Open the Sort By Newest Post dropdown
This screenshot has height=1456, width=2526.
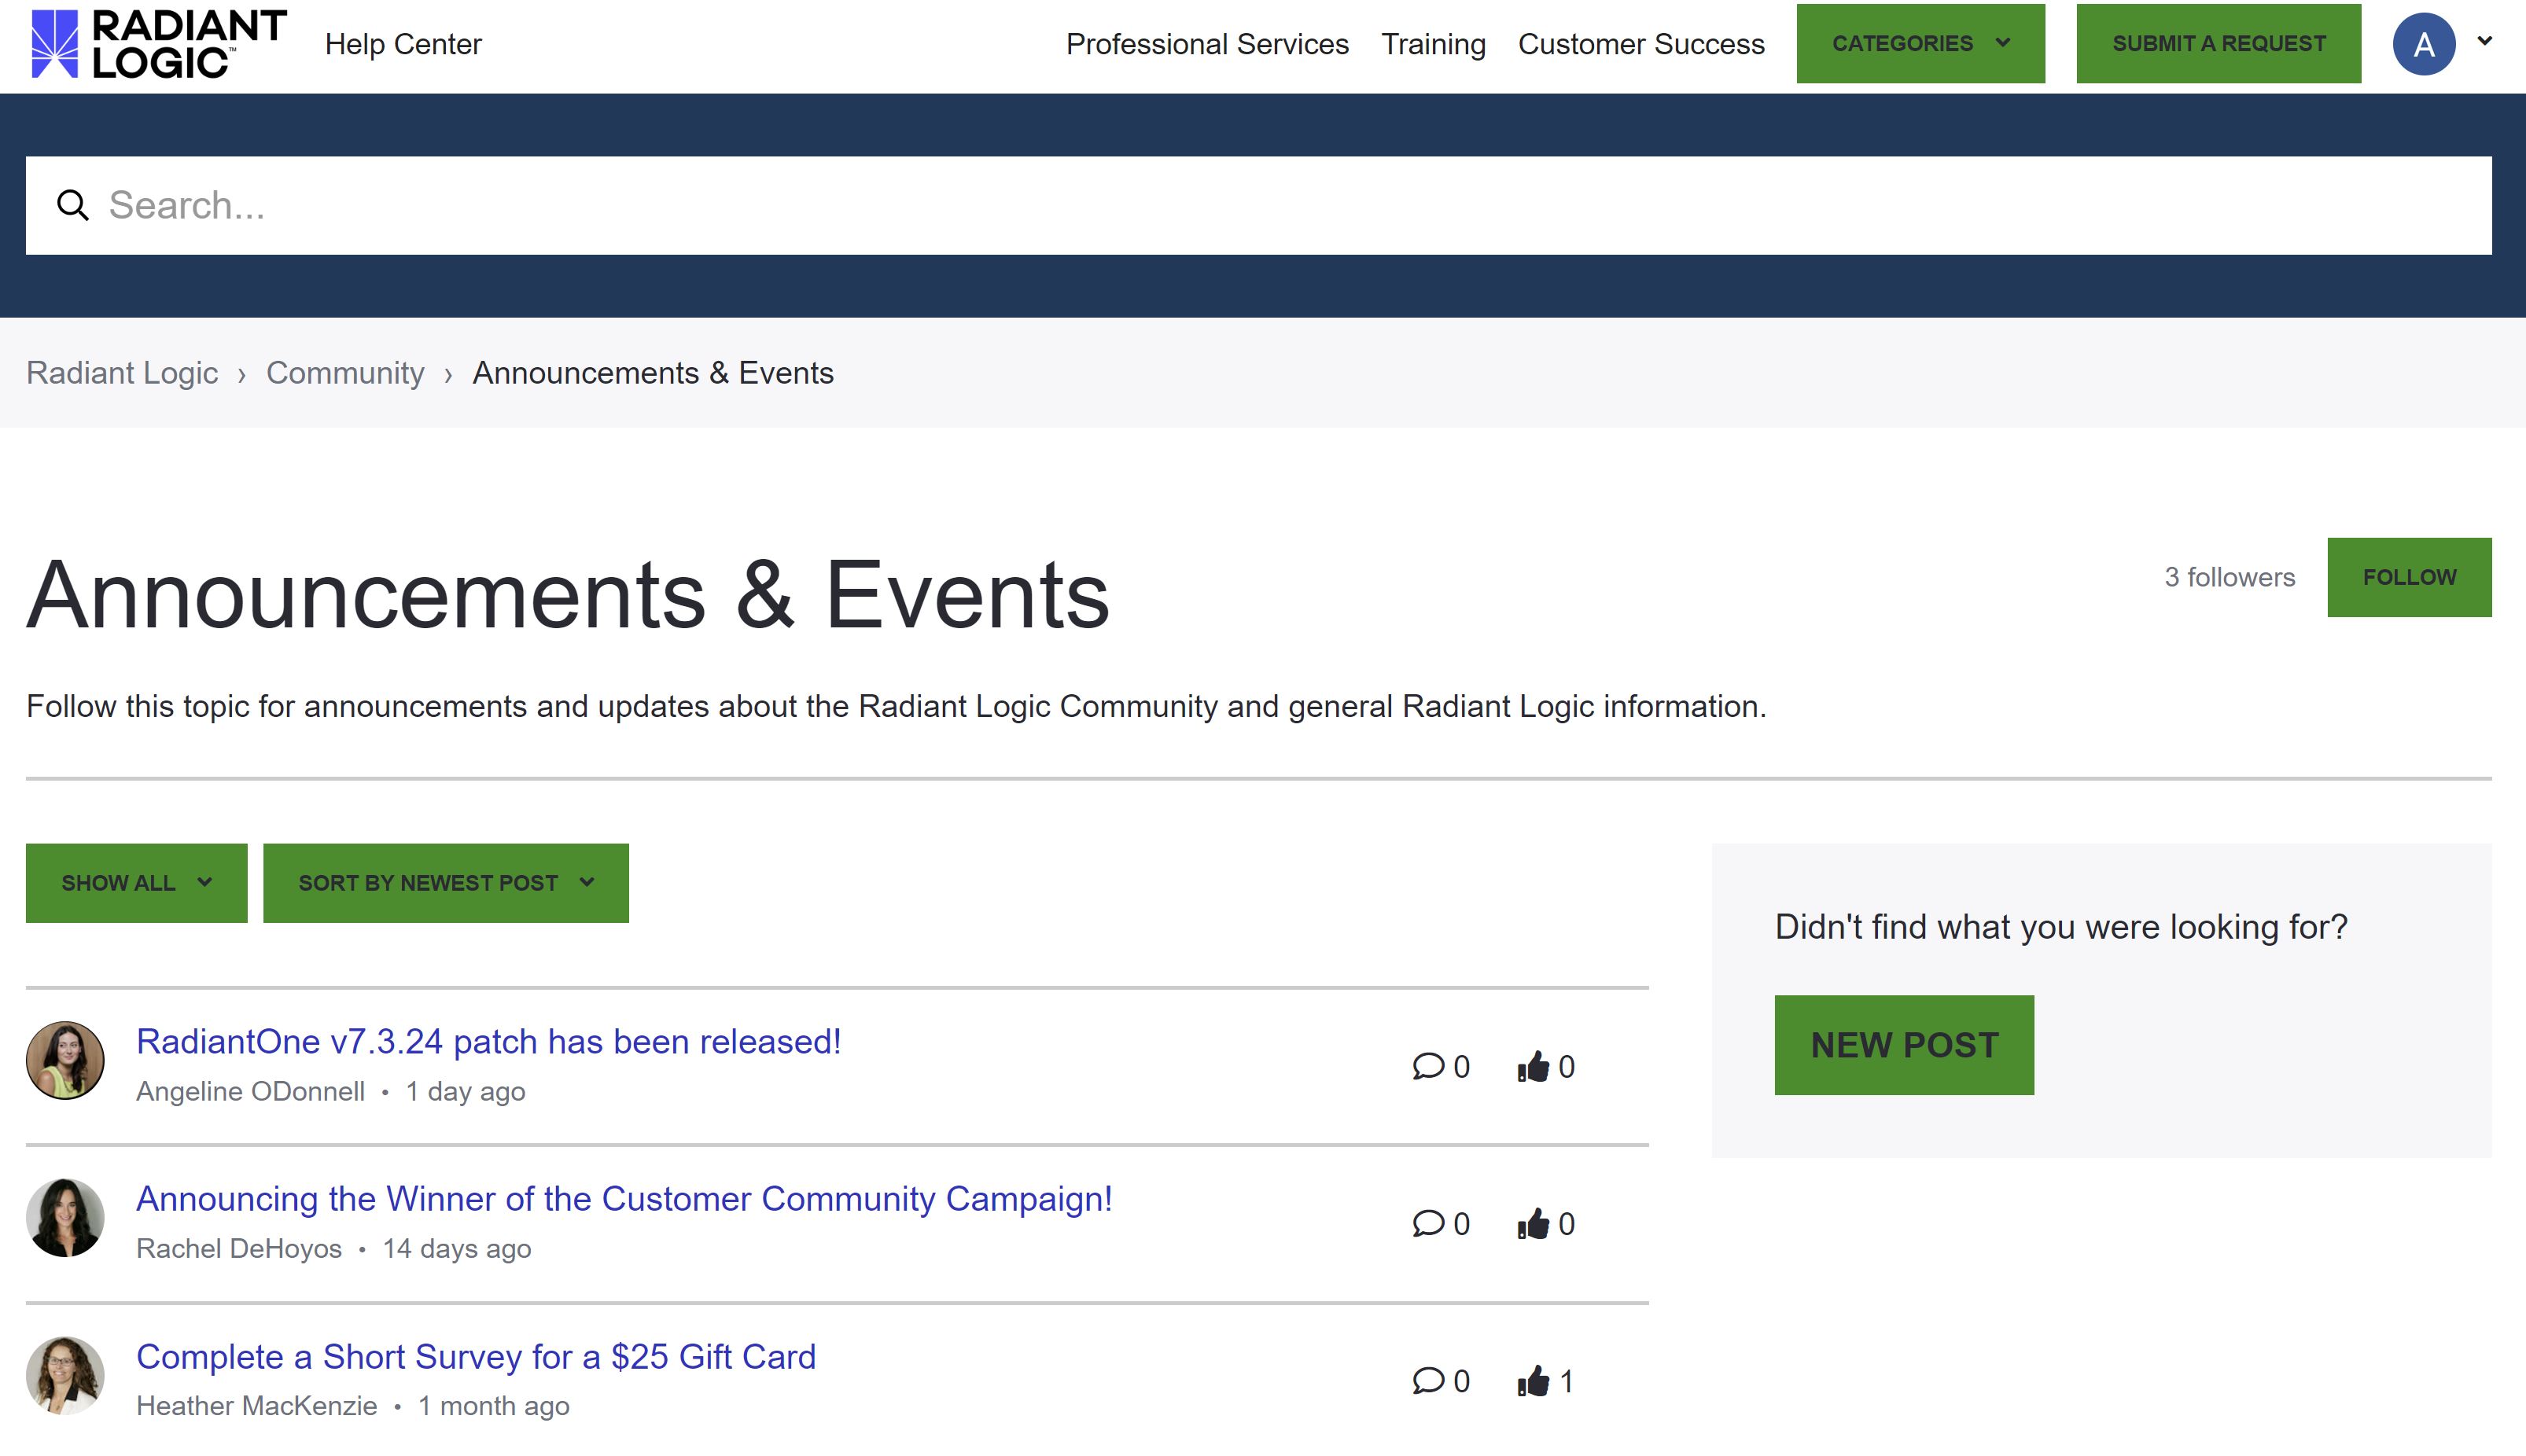[x=446, y=883]
